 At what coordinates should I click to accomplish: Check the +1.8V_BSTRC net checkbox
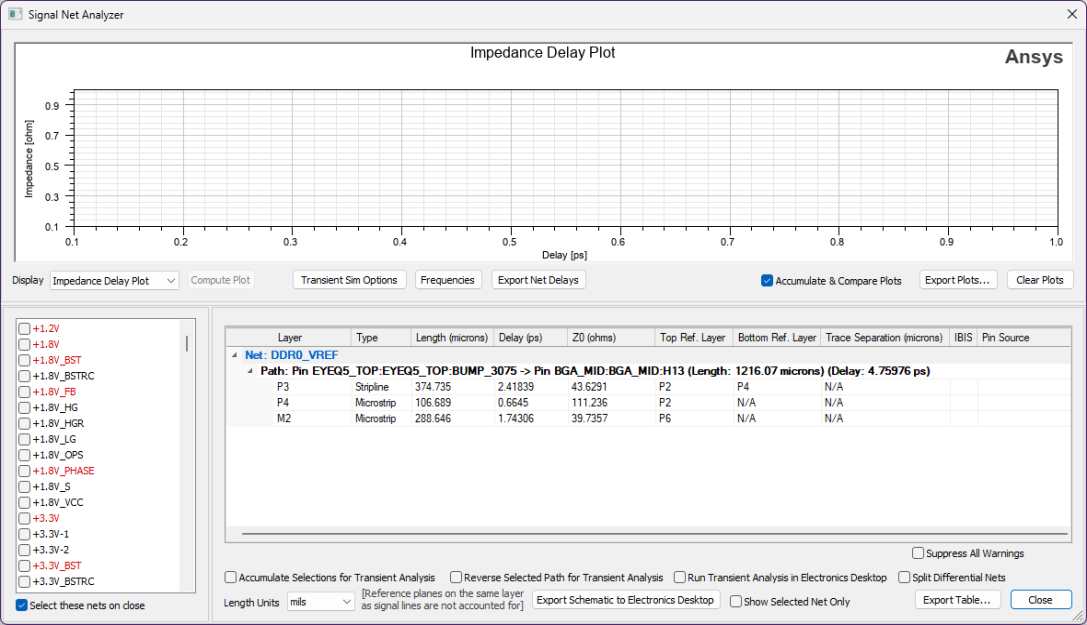click(x=24, y=376)
